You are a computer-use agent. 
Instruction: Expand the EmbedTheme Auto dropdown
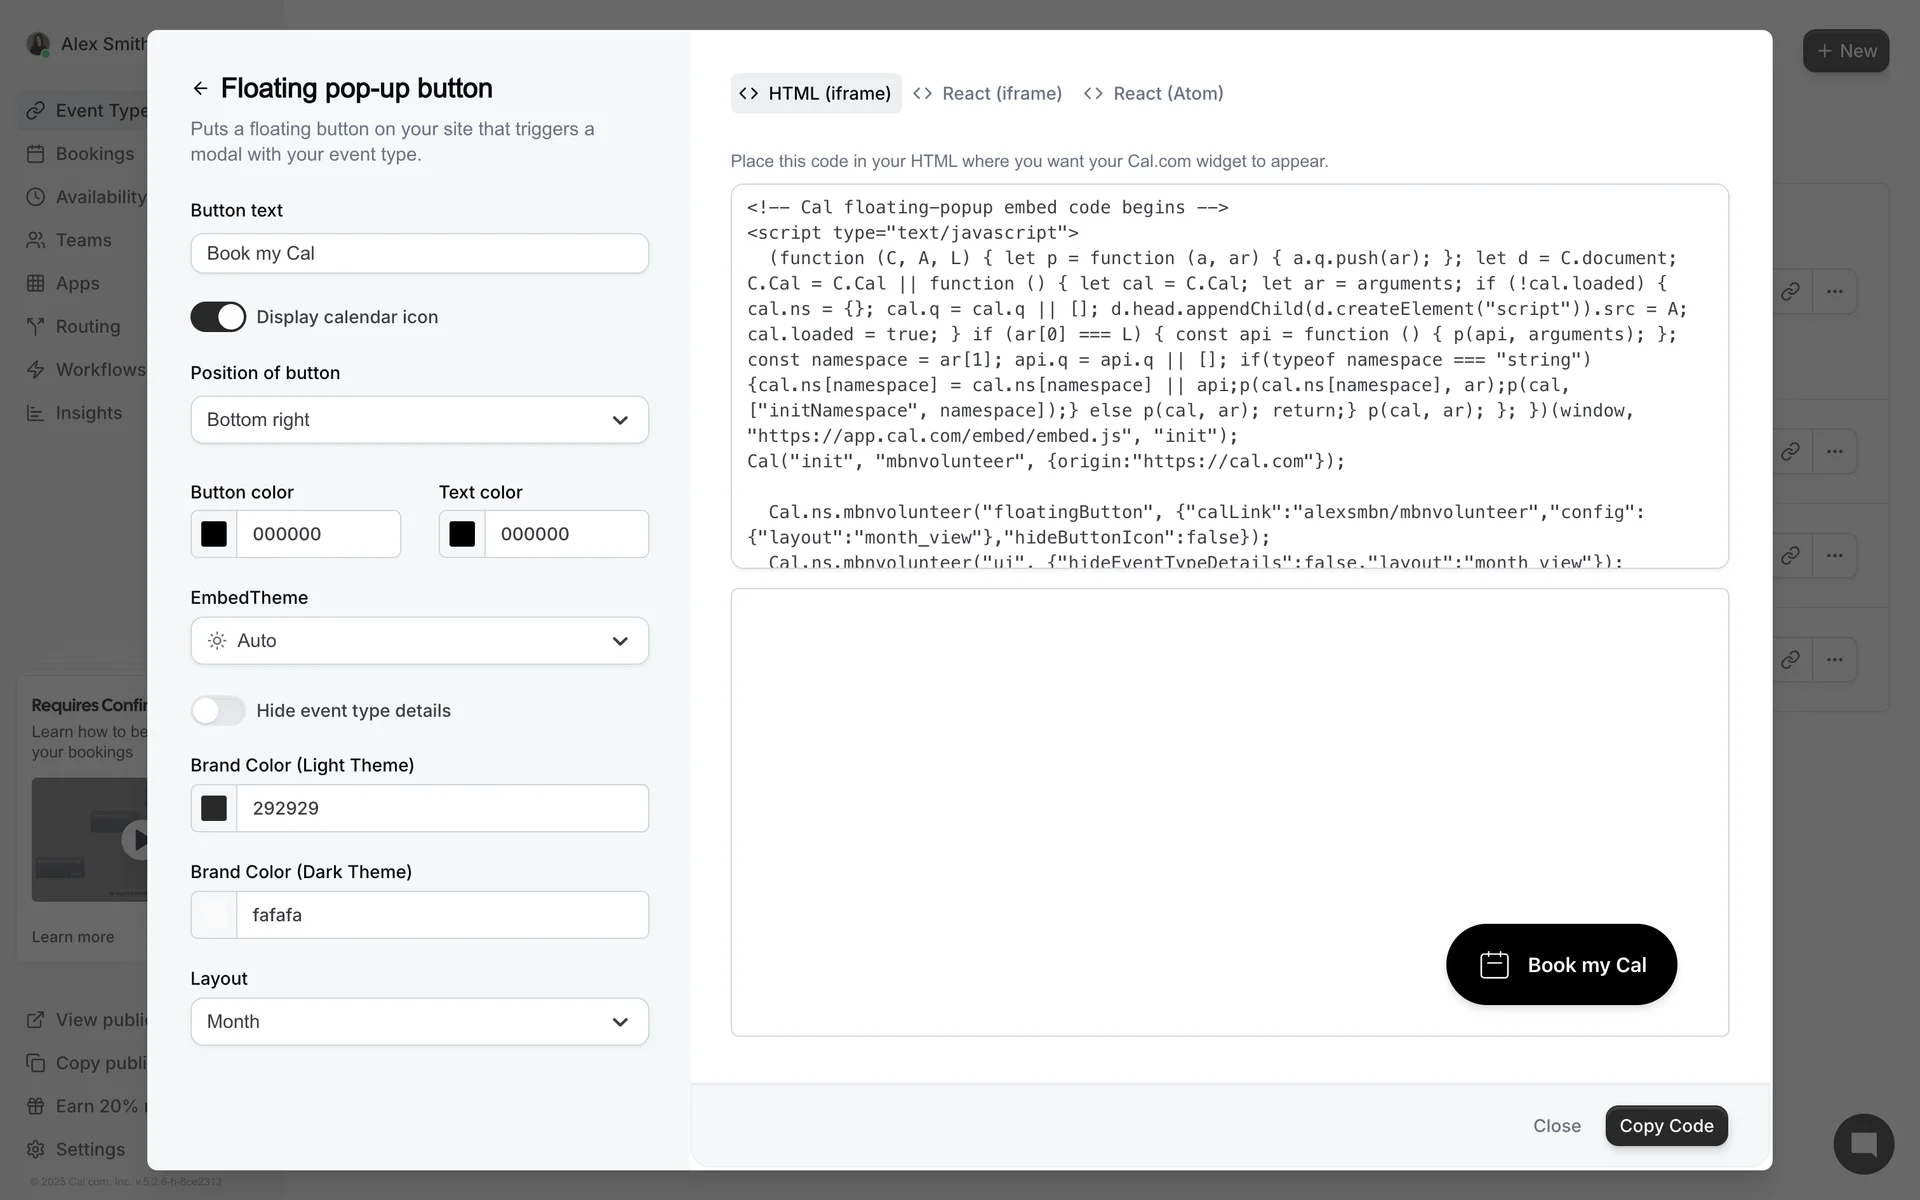tap(419, 641)
